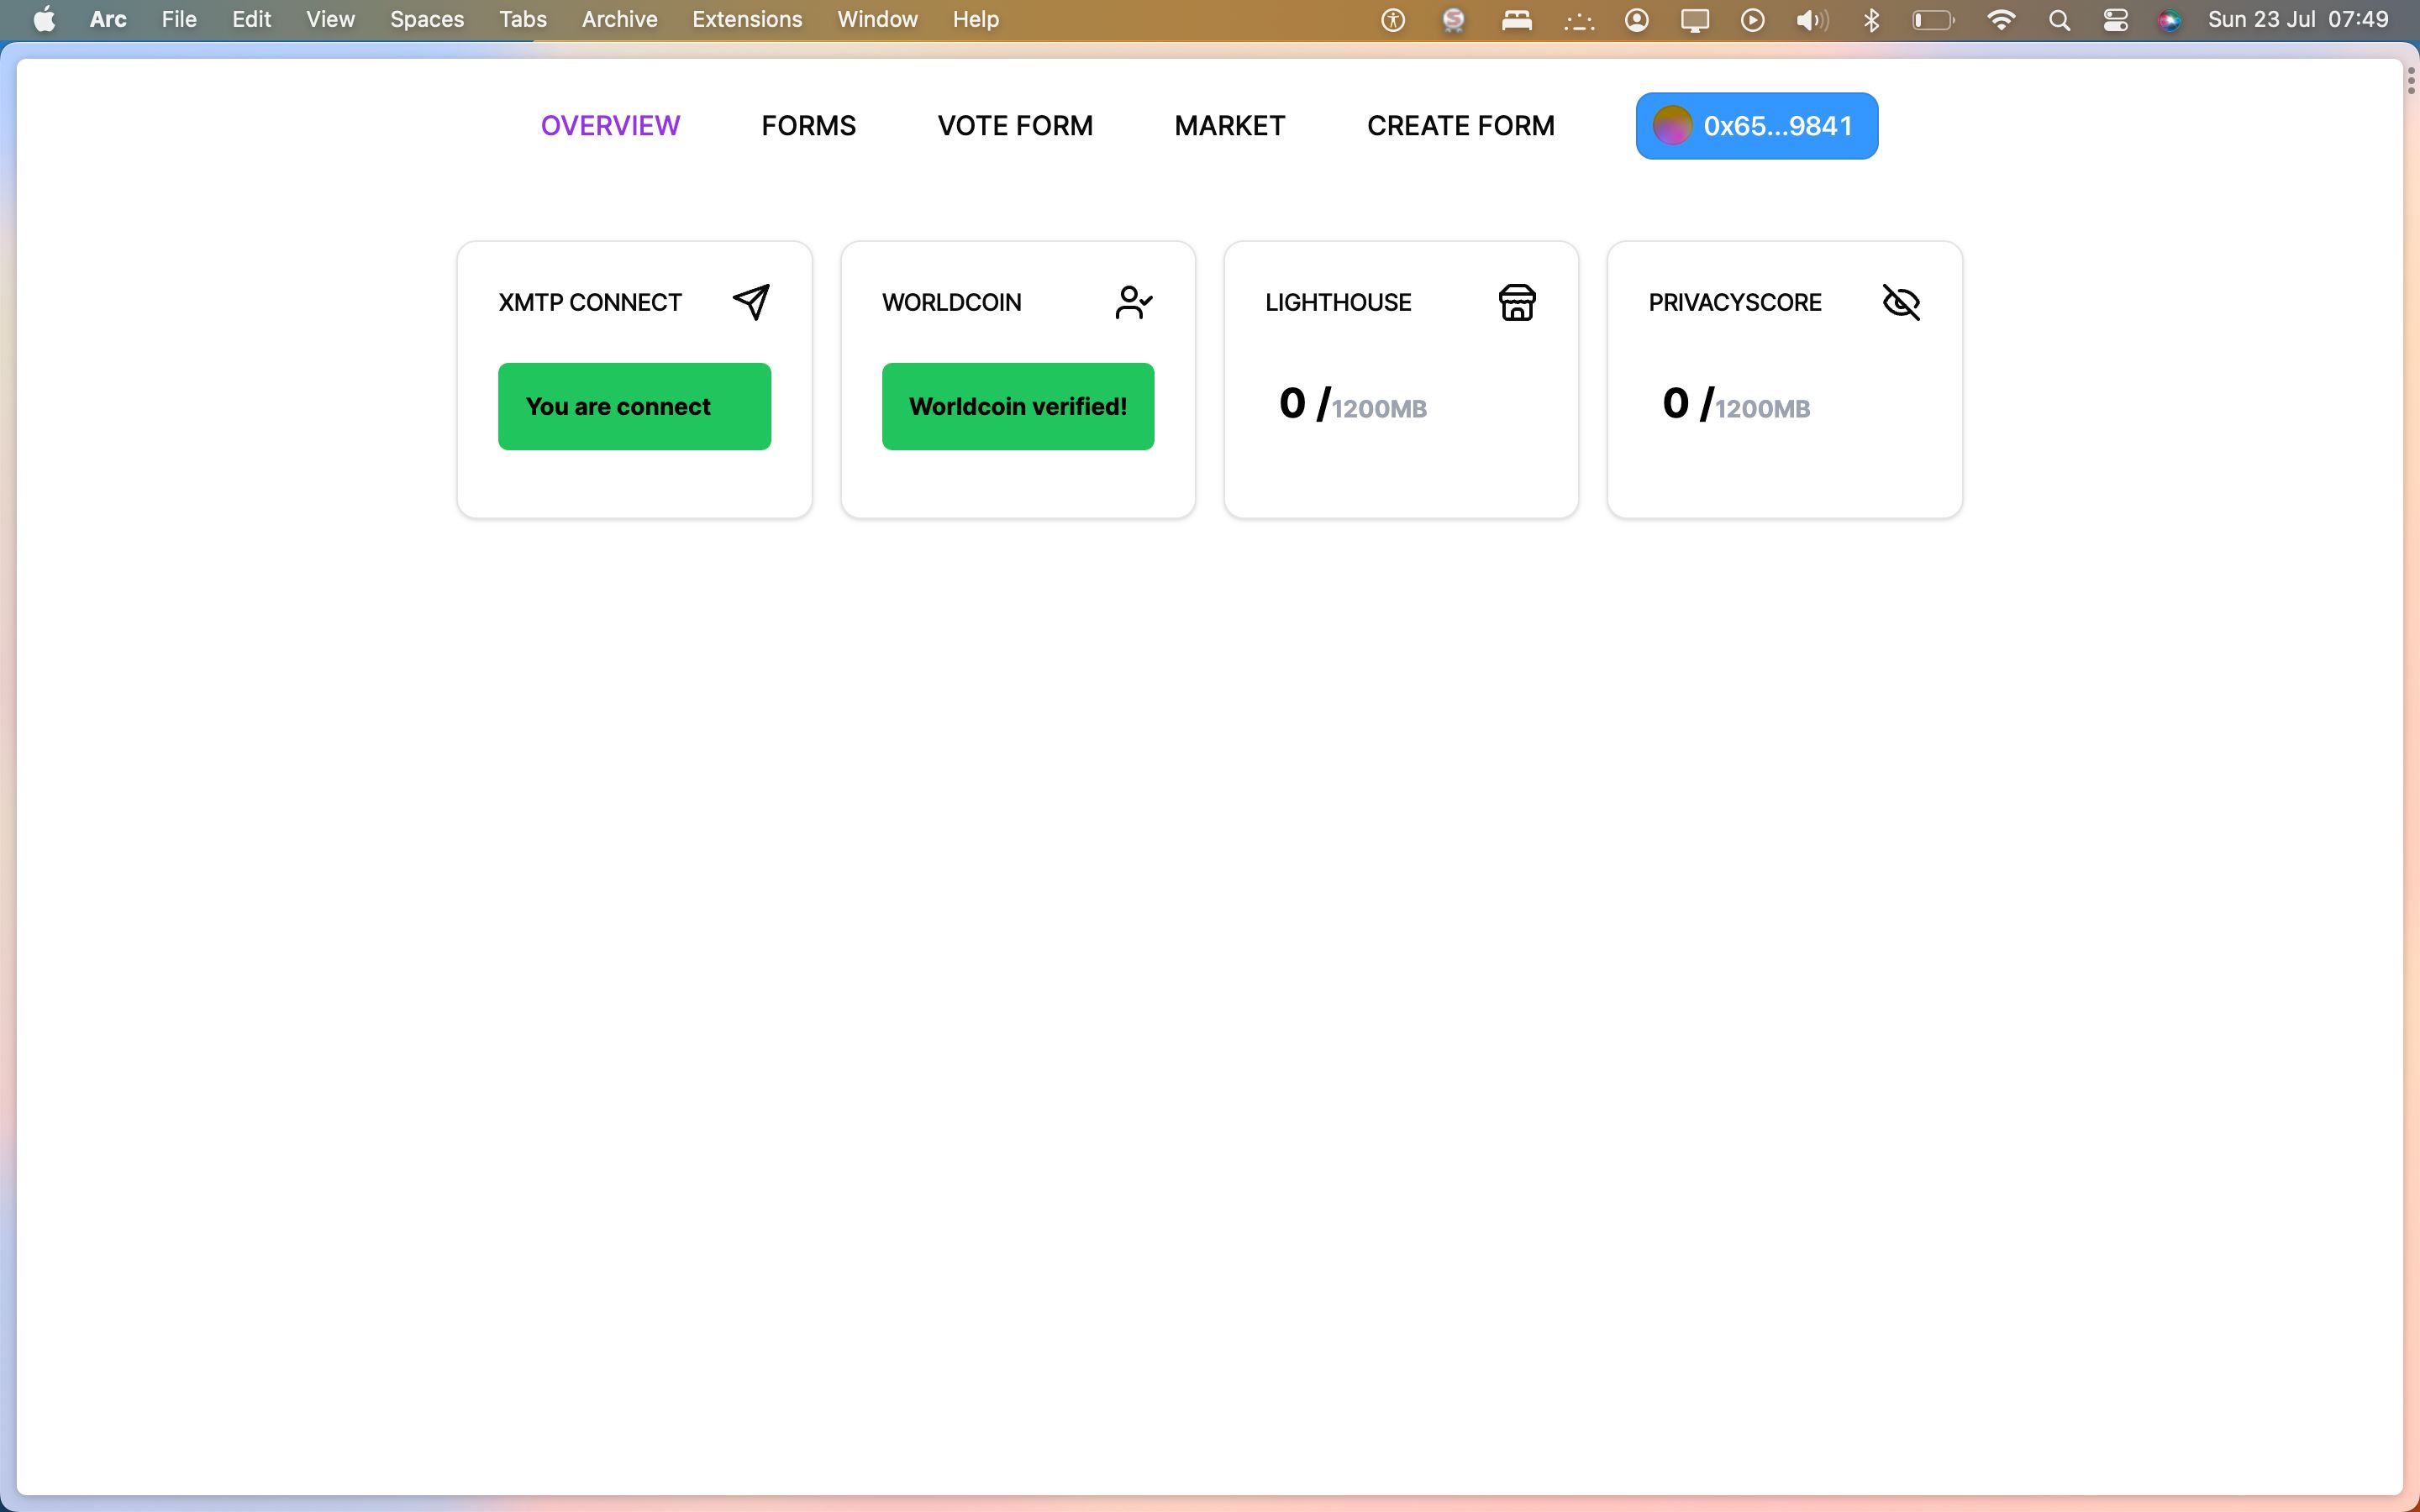2420x1512 pixels.
Task: Click the Lighthouse storage bucket icon
Action: (x=1516, y=302)
